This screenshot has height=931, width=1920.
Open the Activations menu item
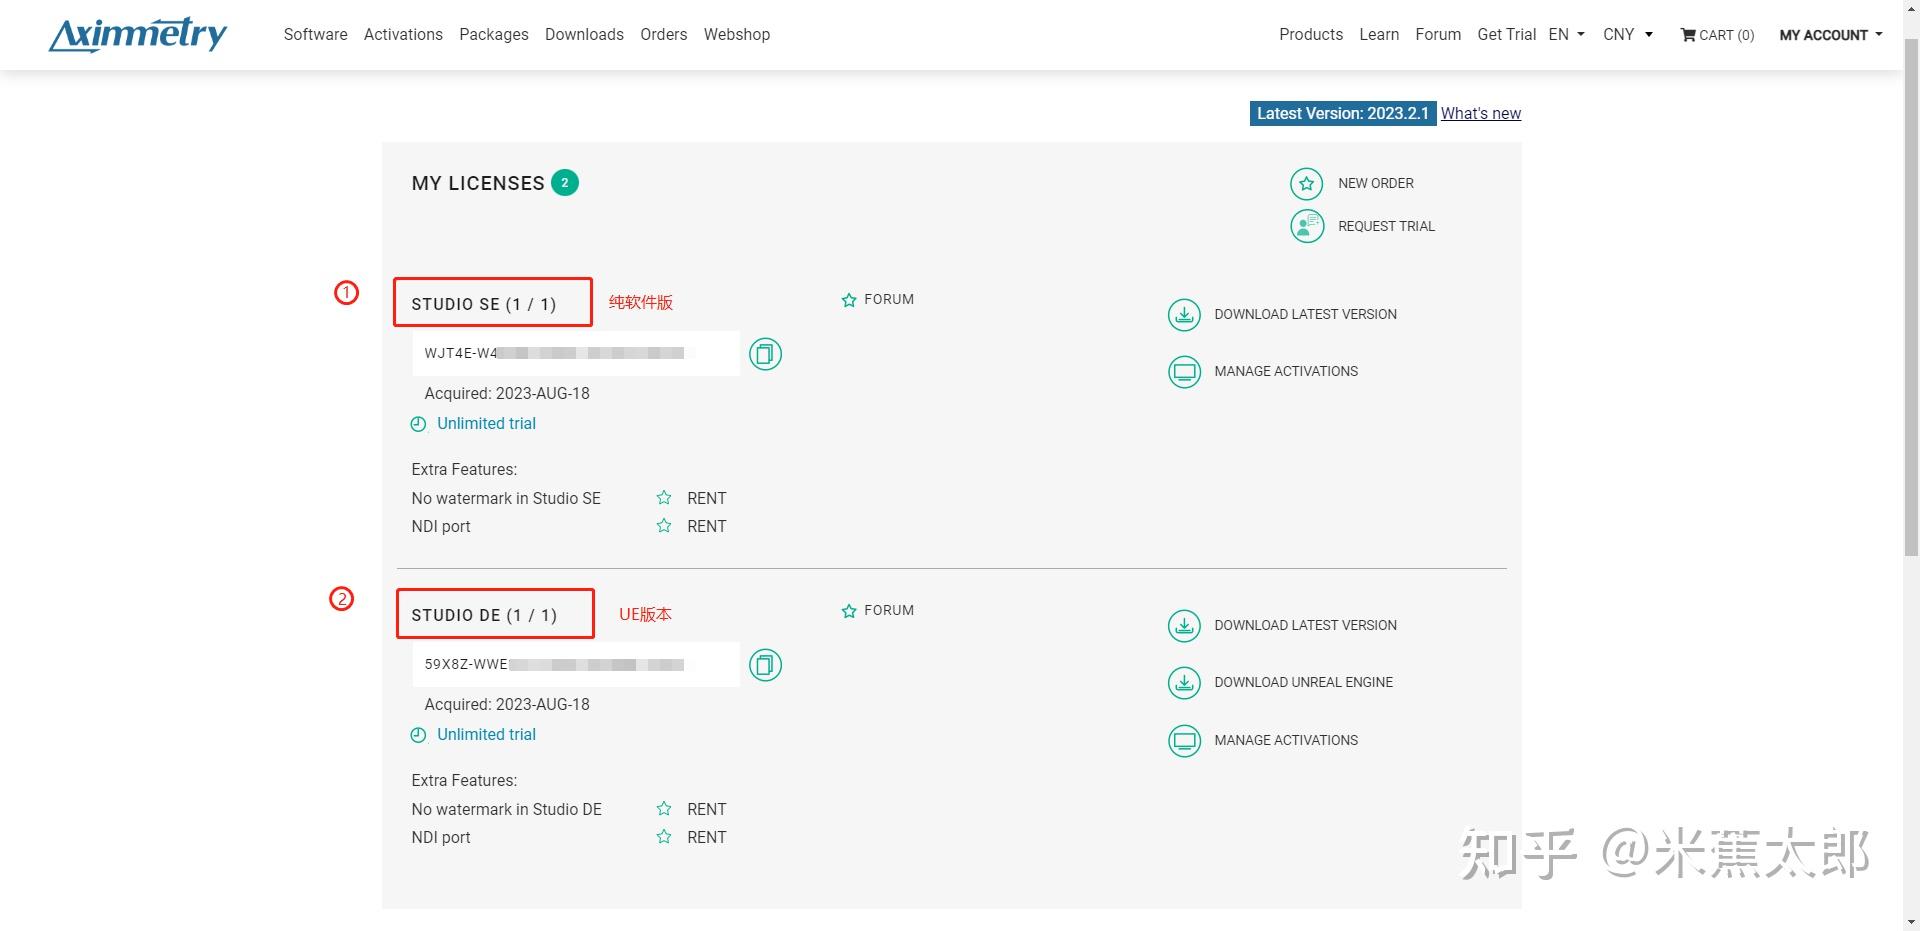click(x=403, y=34)
